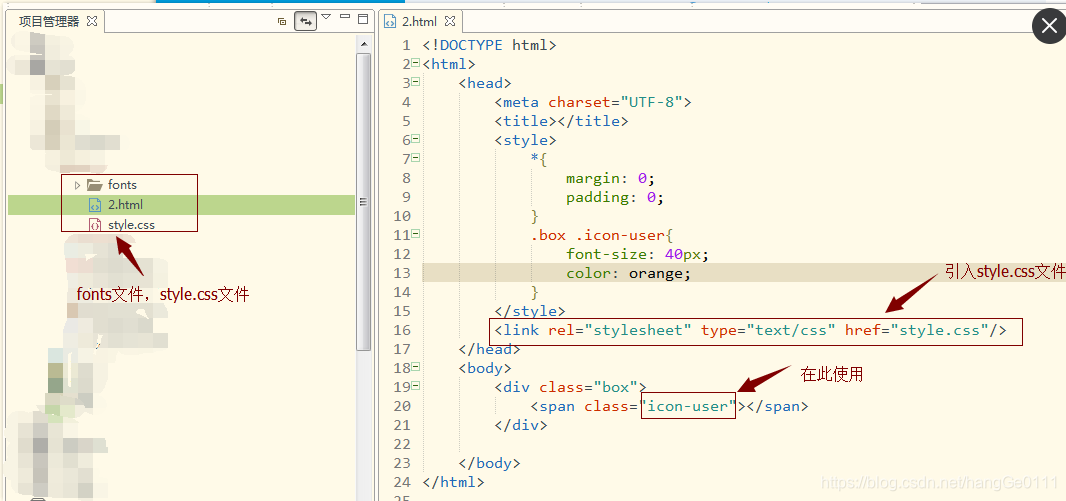
Task: Click the <div class="box"> line
Action: click(570, 387)
